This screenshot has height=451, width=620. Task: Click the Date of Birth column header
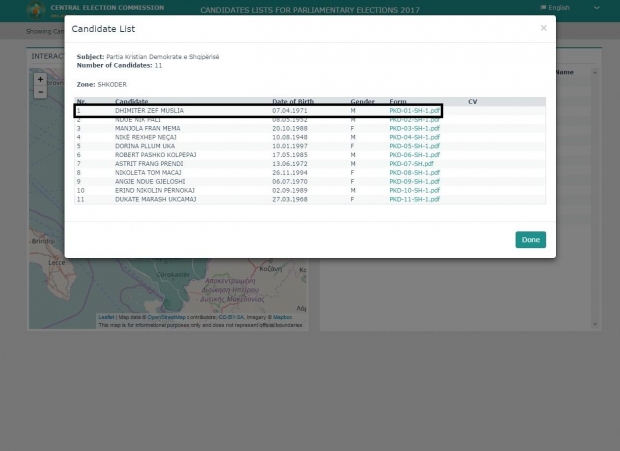click(293, 102)
